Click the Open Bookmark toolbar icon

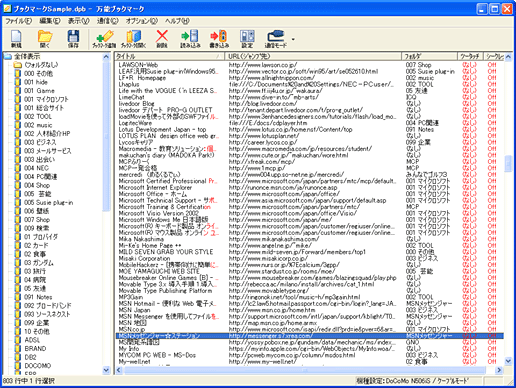click(x=133, y=38)
